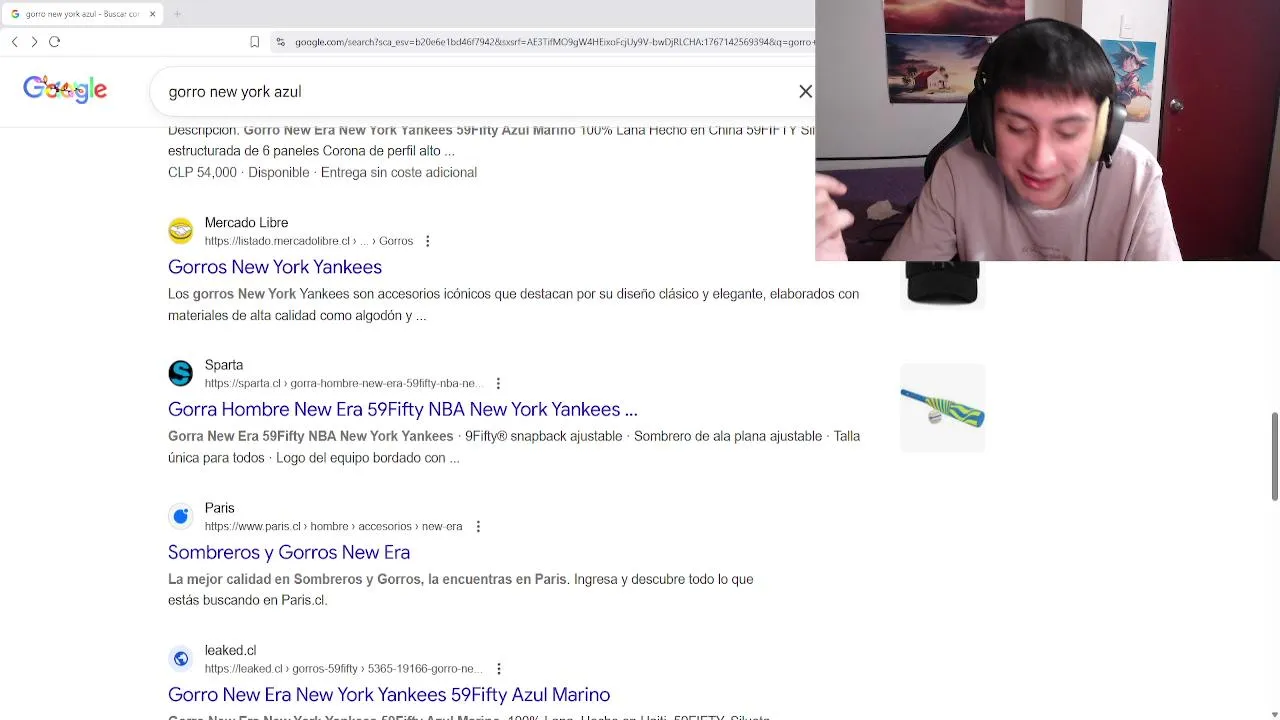Click the Mercado Libre result description snippet
Viewport: 1280px width, 720px height.
(513, 305)
